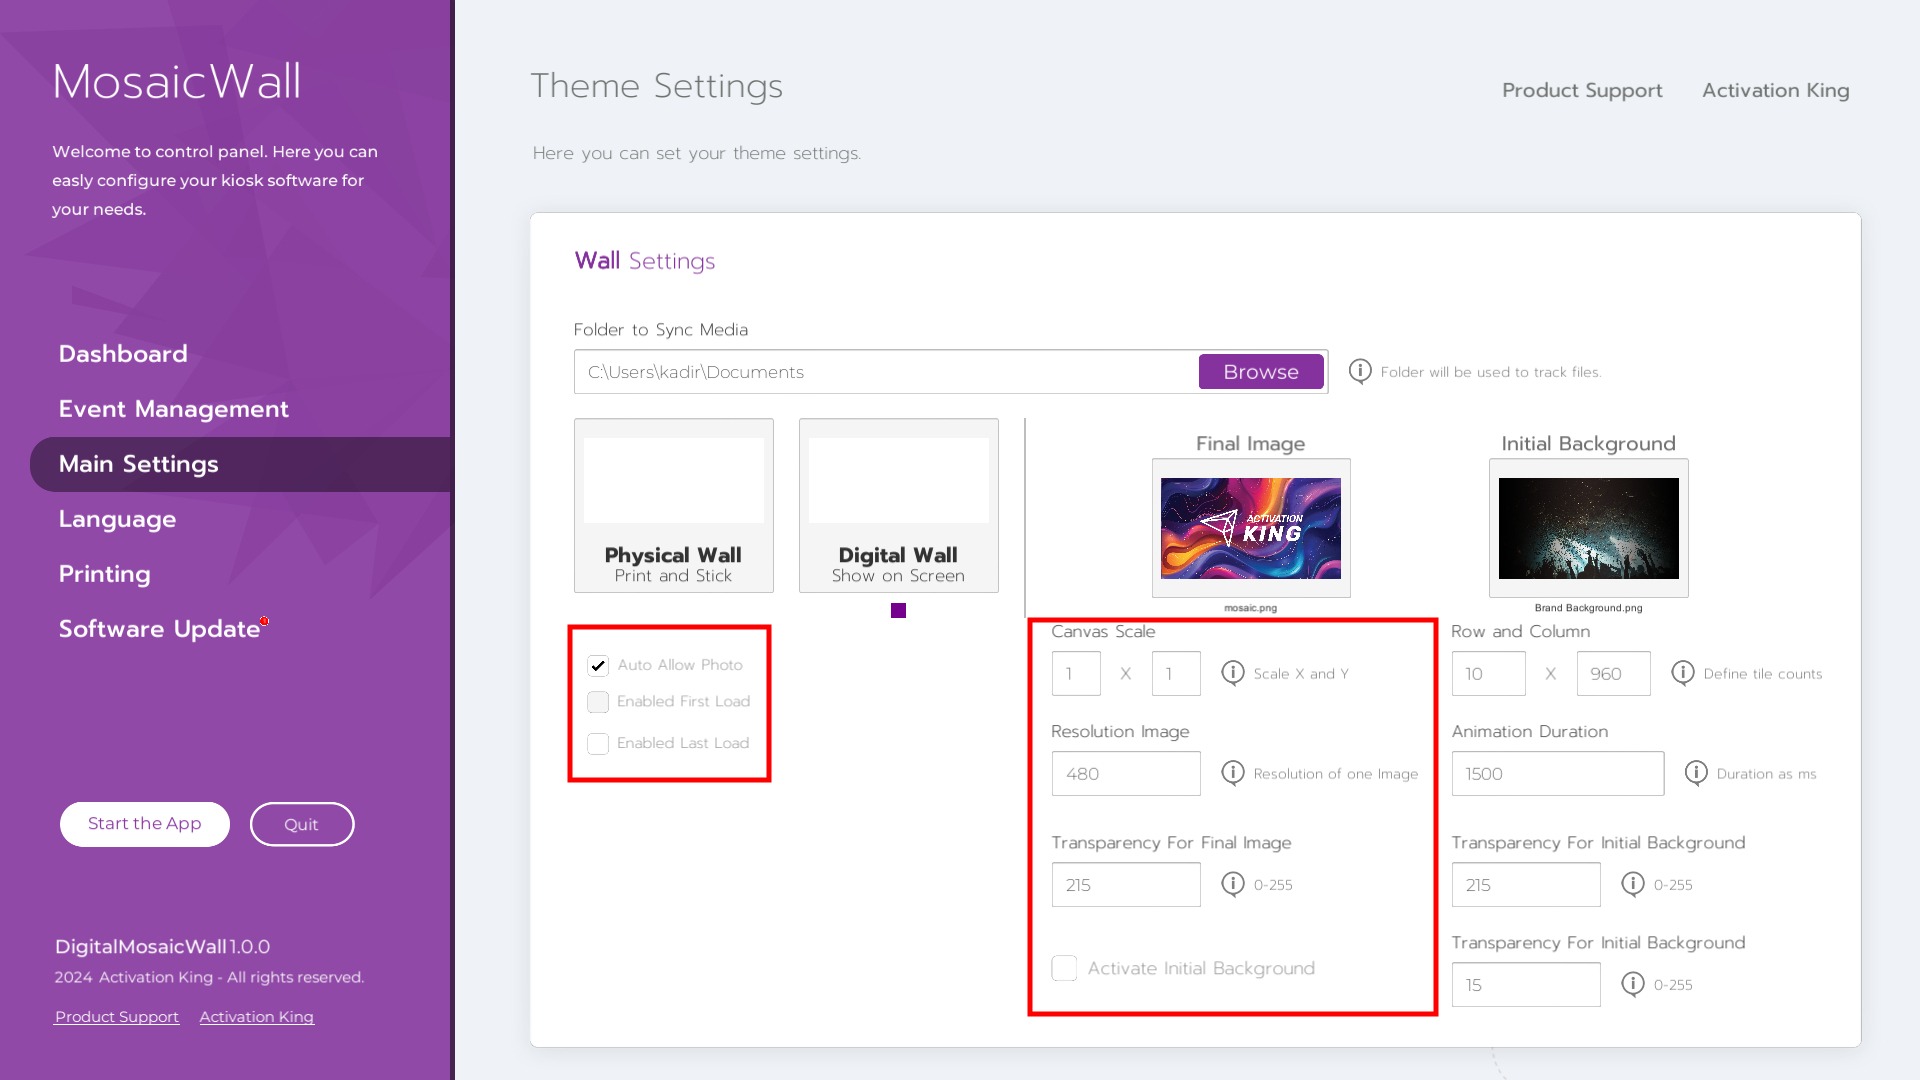Uncheck the Auto Allow Photo checkbox
The width and height of the screenshot is (1920, 1080).
point(598,665)
